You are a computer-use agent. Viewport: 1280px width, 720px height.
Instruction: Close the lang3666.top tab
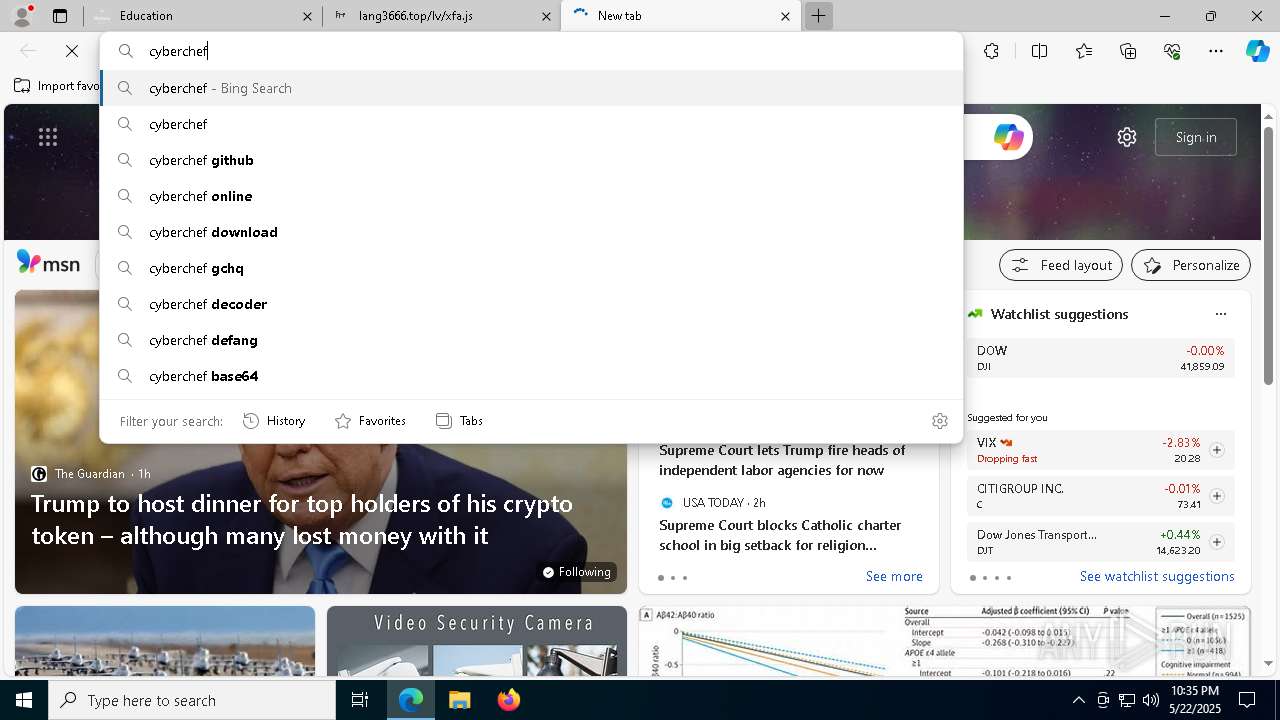pyautogui.click(x=546, y=16)
